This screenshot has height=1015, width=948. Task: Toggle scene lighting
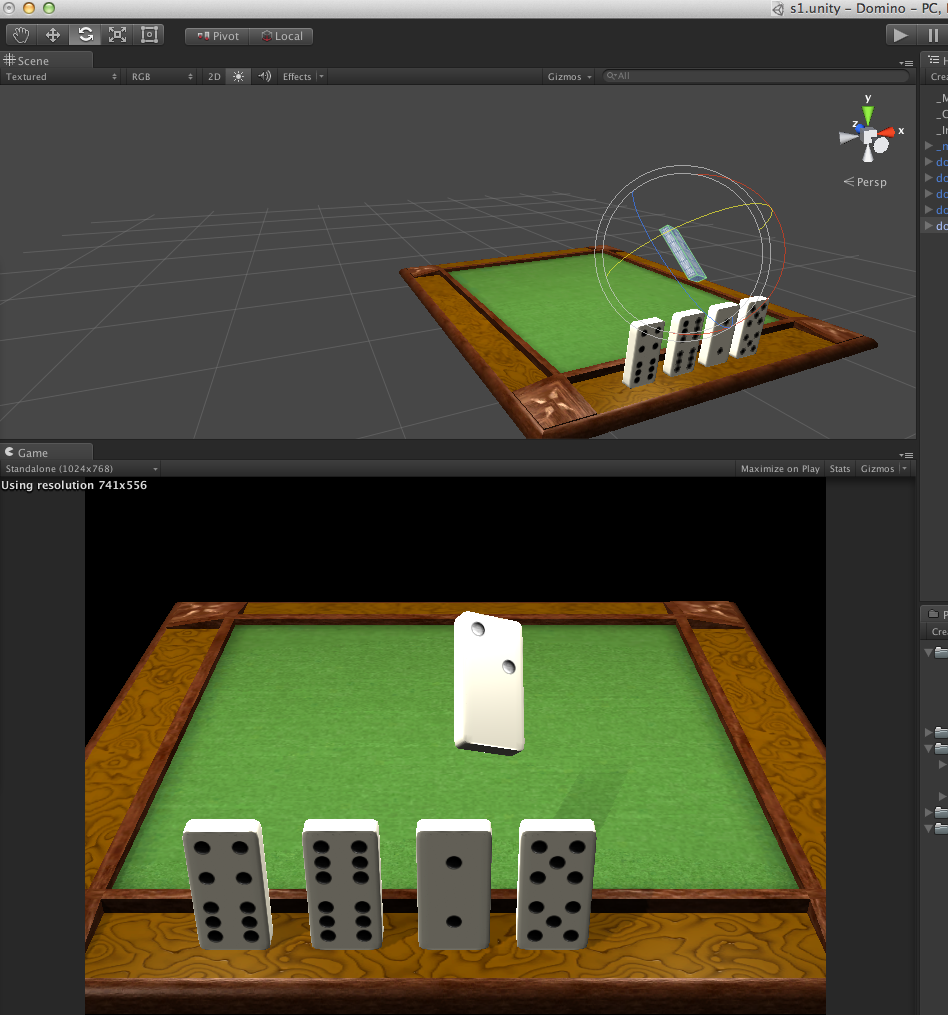point(237,76)
